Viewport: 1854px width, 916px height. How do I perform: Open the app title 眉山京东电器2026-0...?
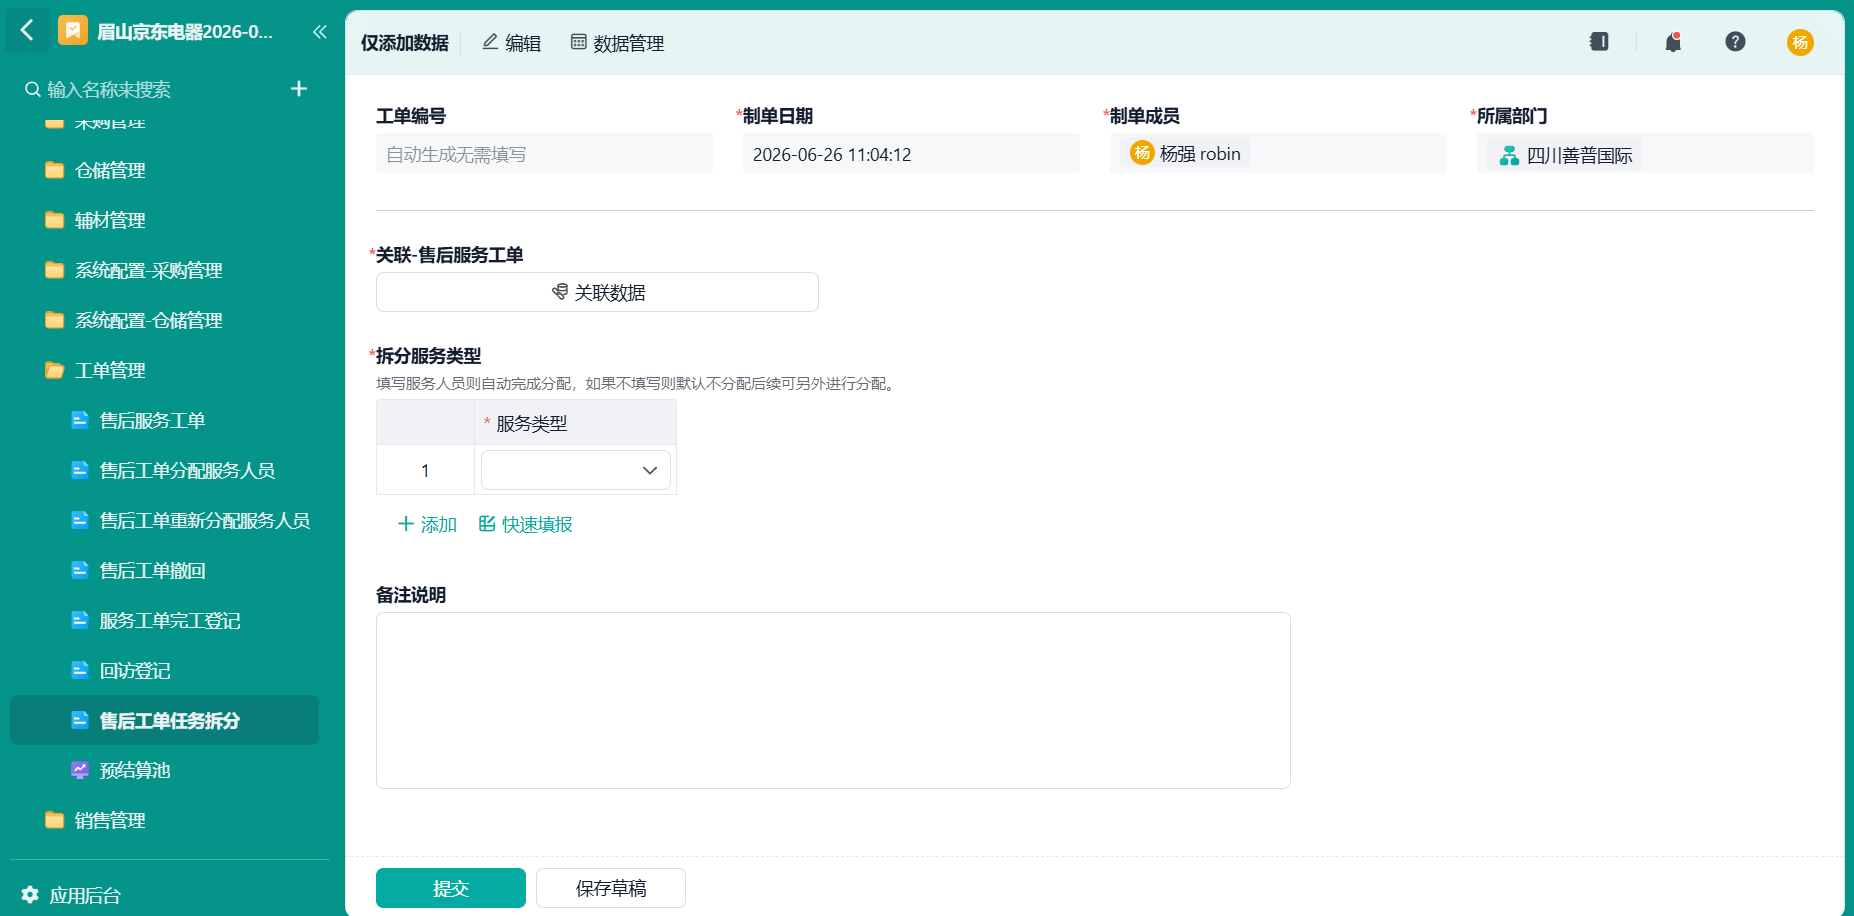[185, 32]
